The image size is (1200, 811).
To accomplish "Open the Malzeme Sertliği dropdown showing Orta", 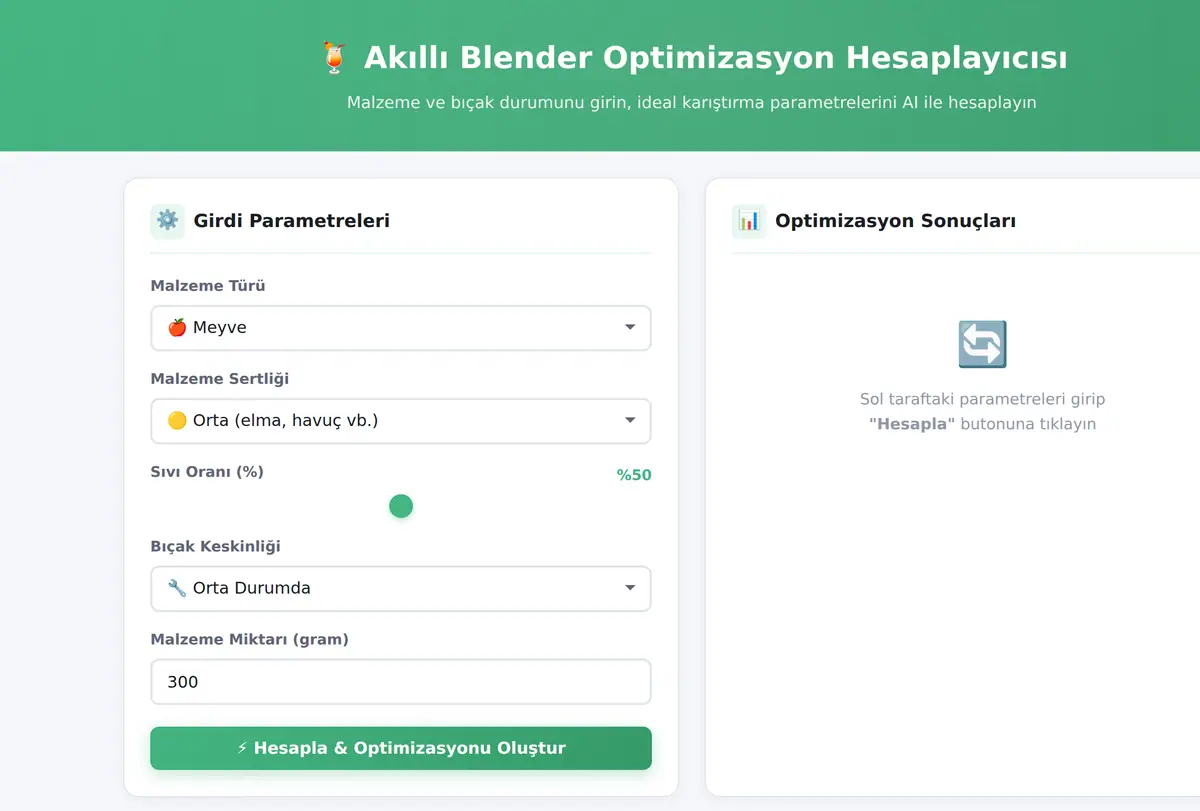I will point(401,421).
